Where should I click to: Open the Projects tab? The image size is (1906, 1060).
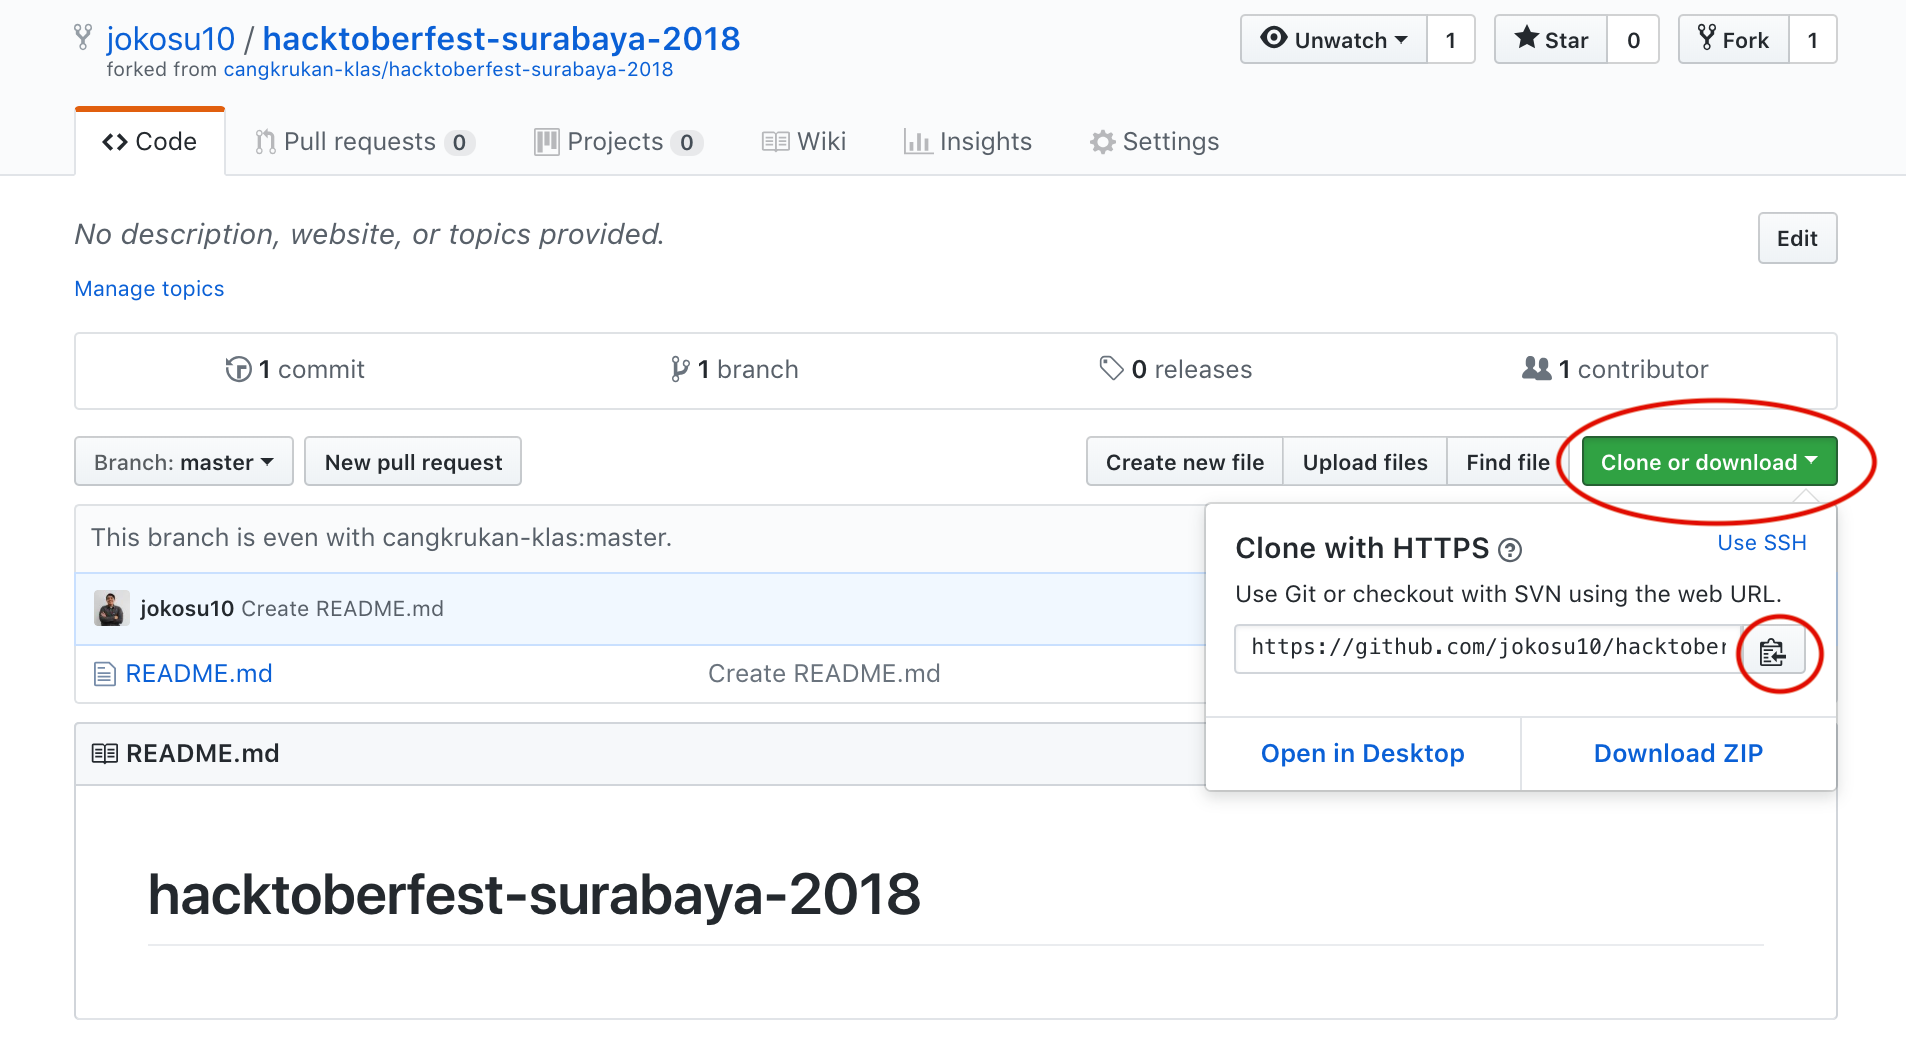click(618, 142)
